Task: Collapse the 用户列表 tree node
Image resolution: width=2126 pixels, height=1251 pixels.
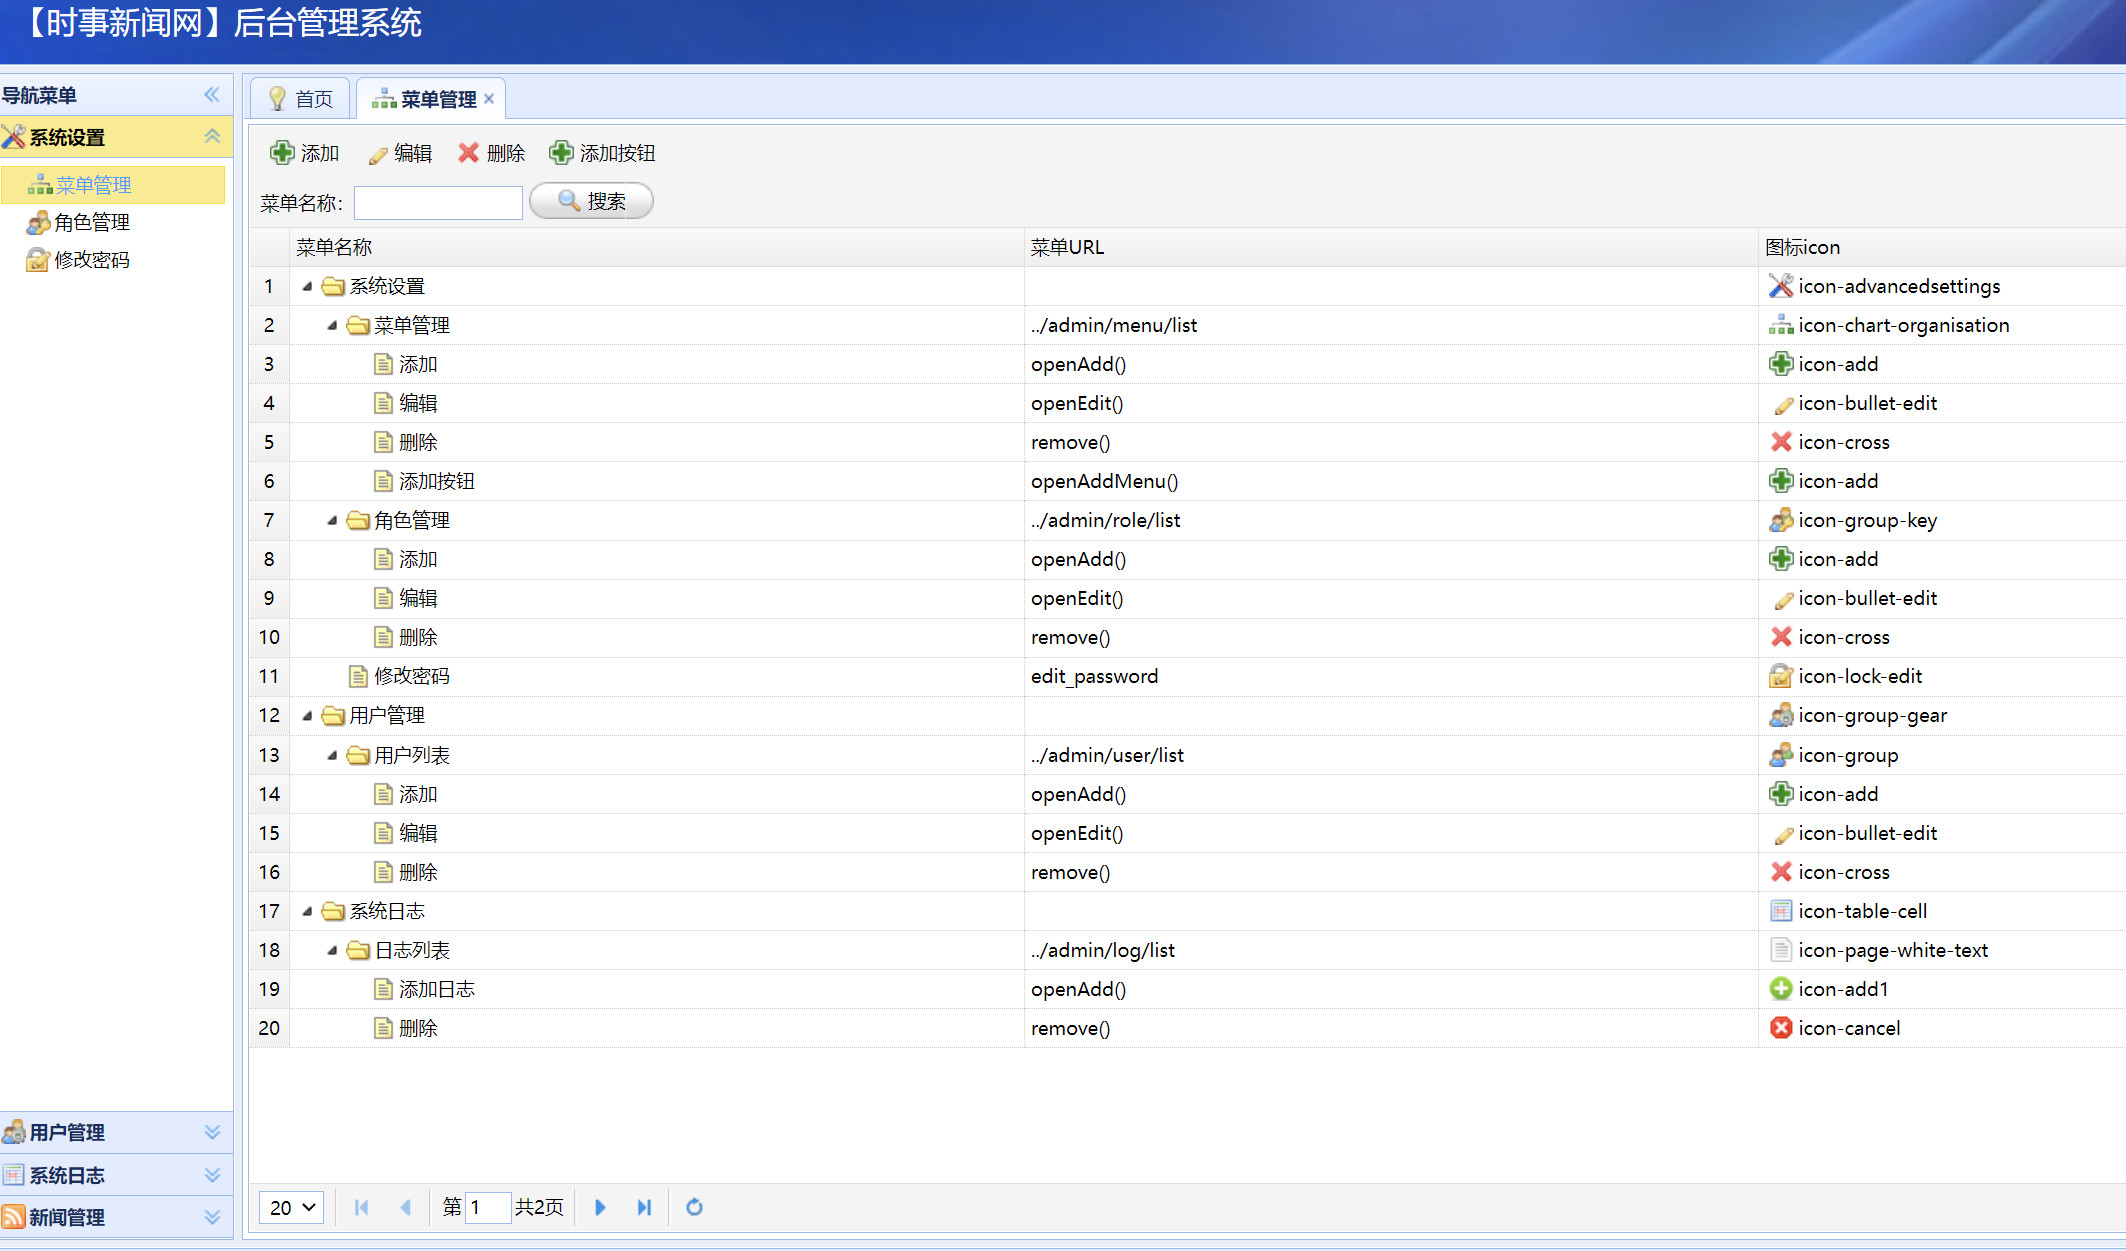Action: pos(332,755)
